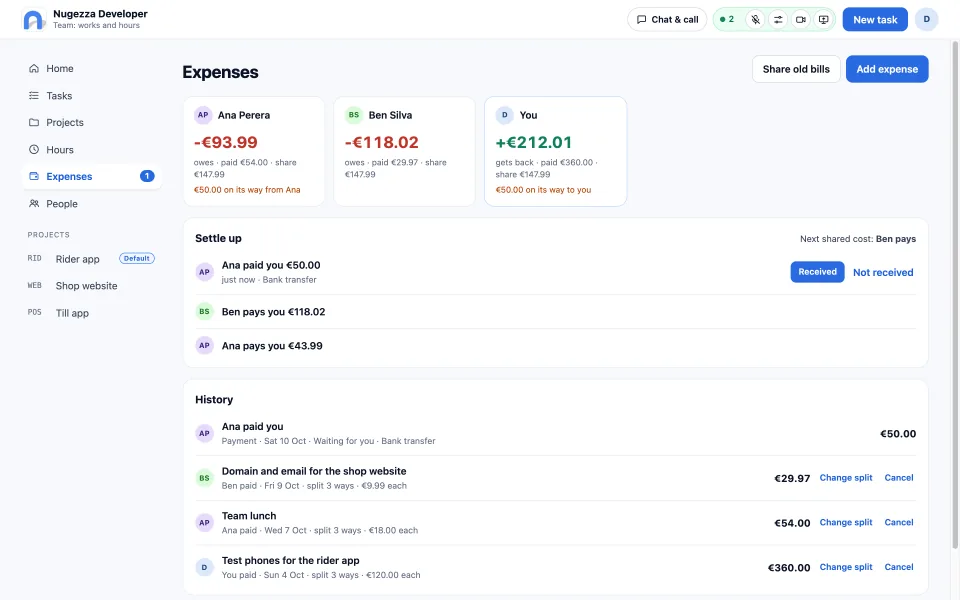The image size is (960, 600).
Task: Click the New task button
Action: click(x=875, y=20)
